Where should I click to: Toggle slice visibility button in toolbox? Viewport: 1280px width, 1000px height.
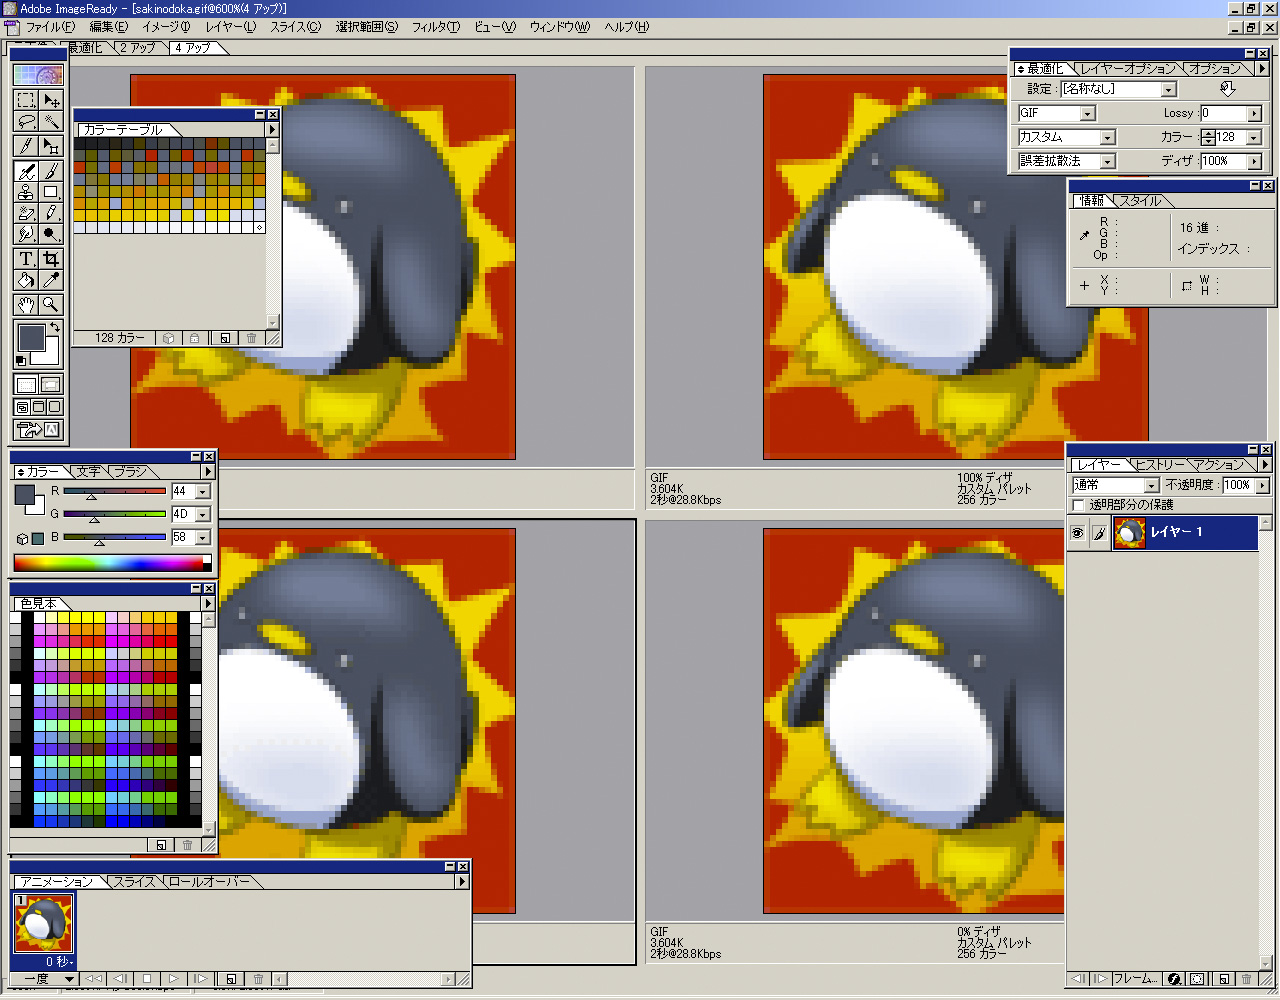point(26,384)
